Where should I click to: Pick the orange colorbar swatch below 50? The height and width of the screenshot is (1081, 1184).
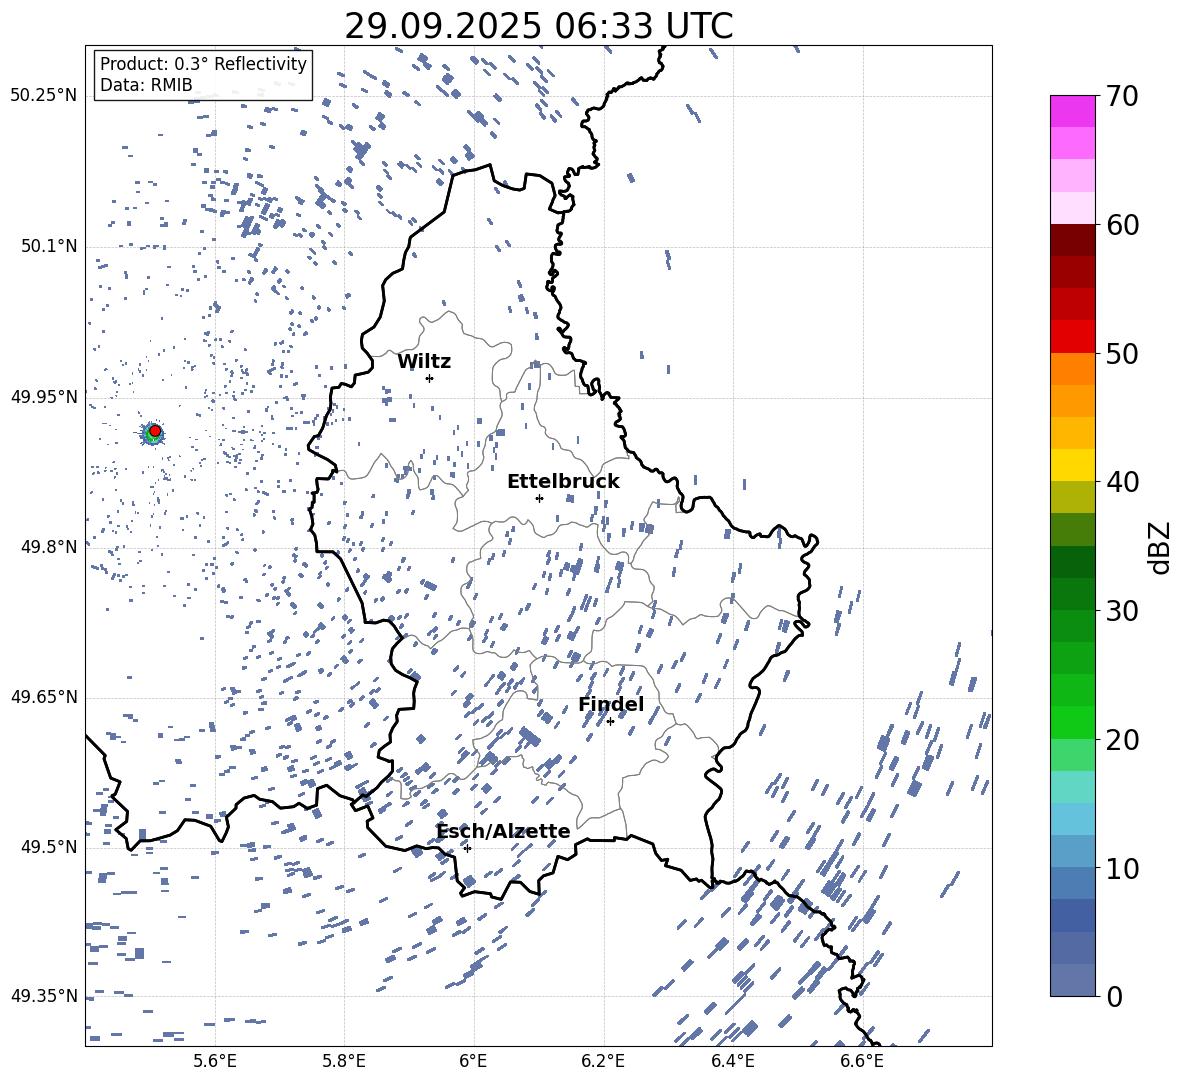(x=1072, y=369)
